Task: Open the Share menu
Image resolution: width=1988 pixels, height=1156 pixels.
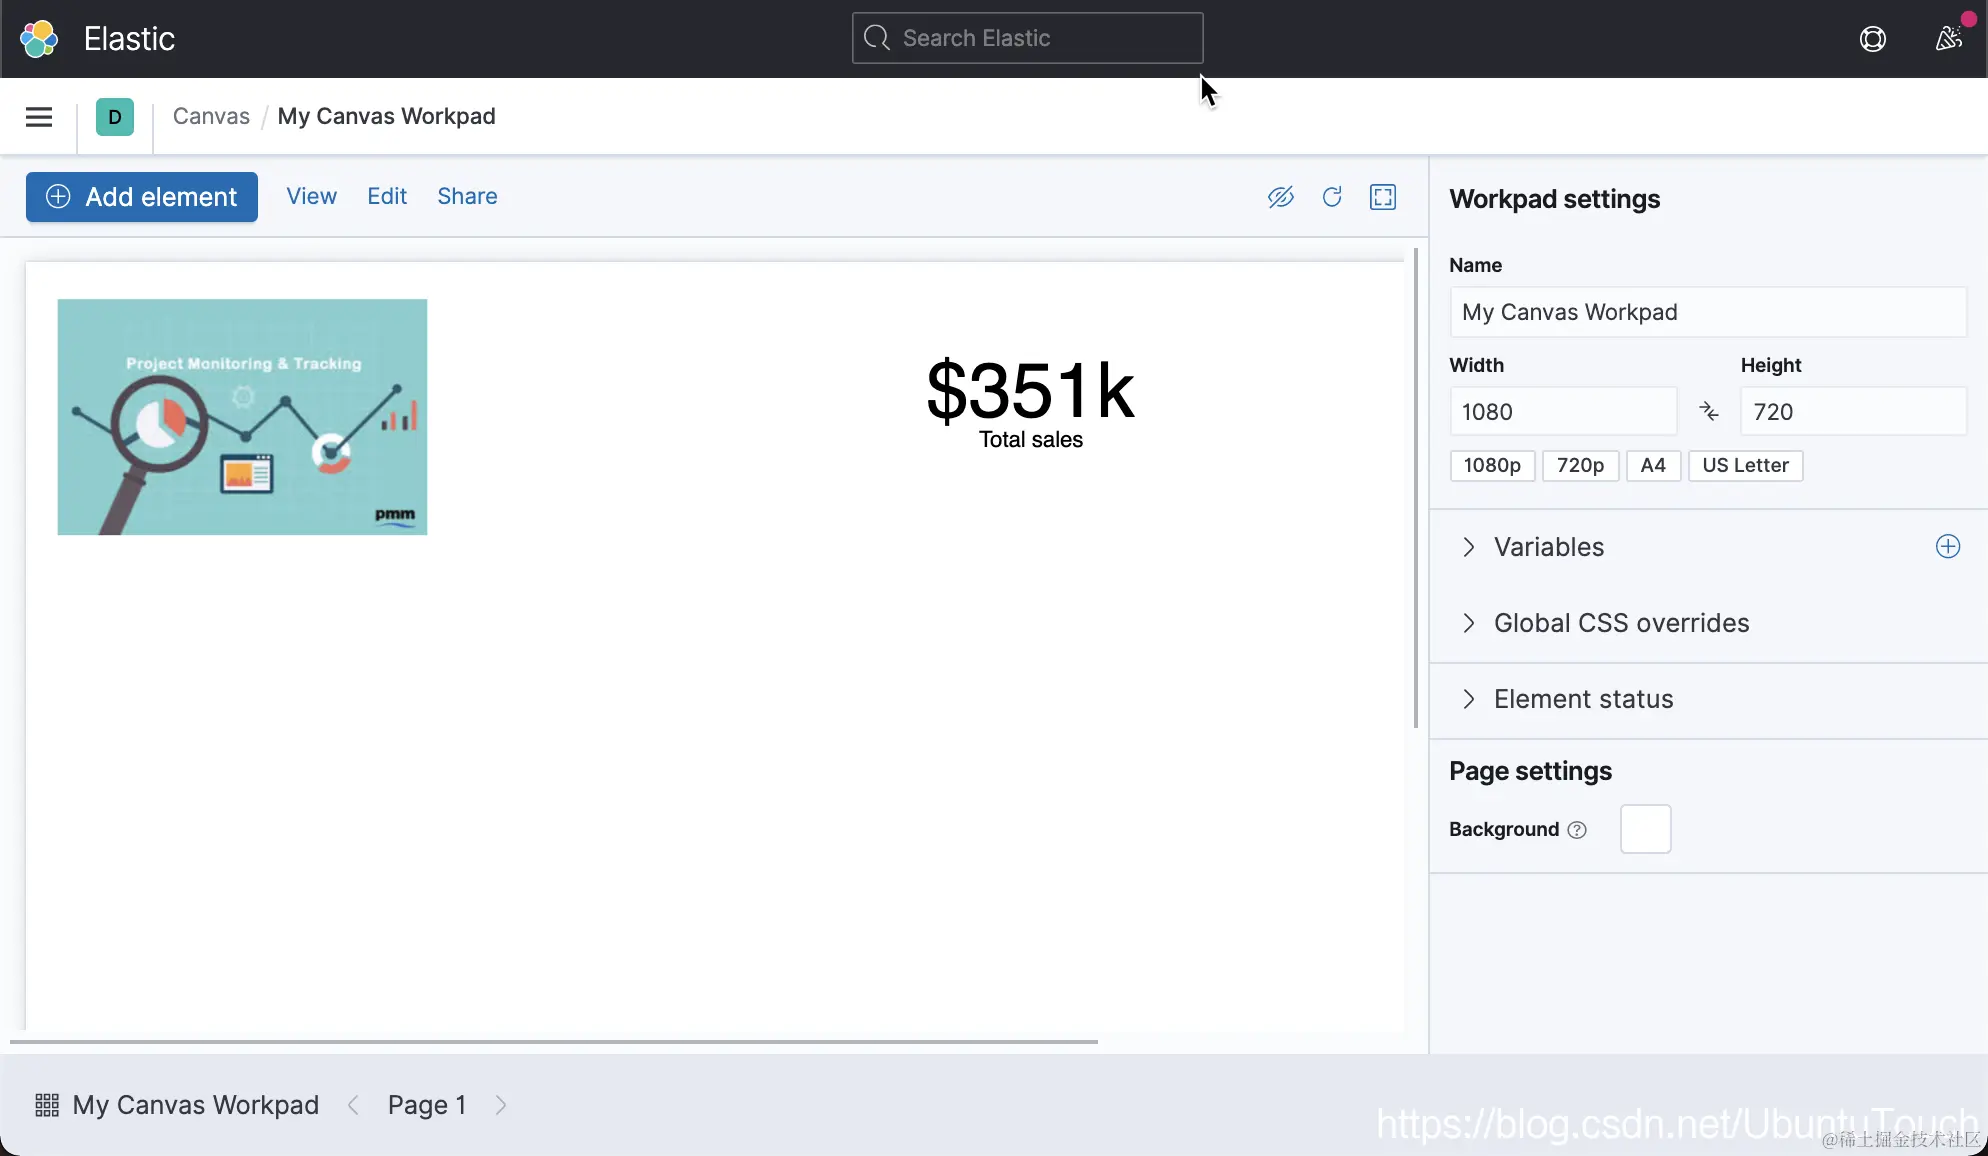Action: point(467,196)
